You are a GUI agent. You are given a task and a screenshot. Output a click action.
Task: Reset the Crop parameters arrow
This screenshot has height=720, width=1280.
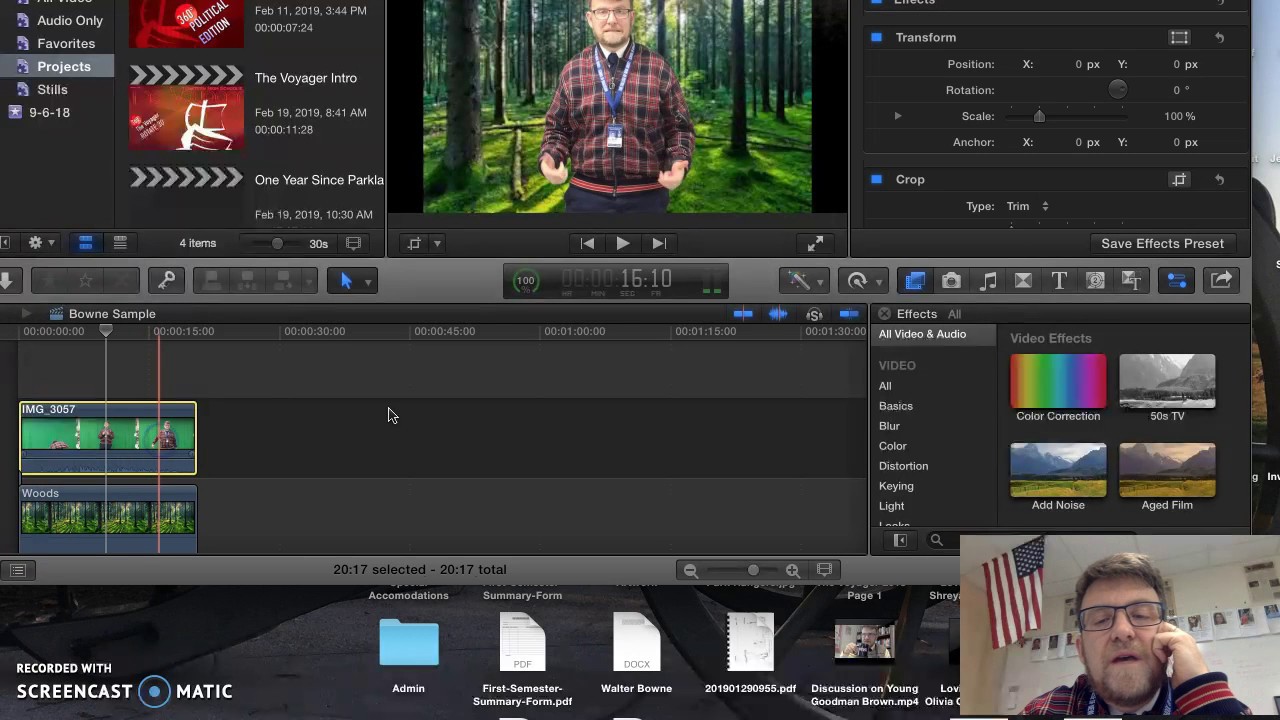coord(1220,179)
